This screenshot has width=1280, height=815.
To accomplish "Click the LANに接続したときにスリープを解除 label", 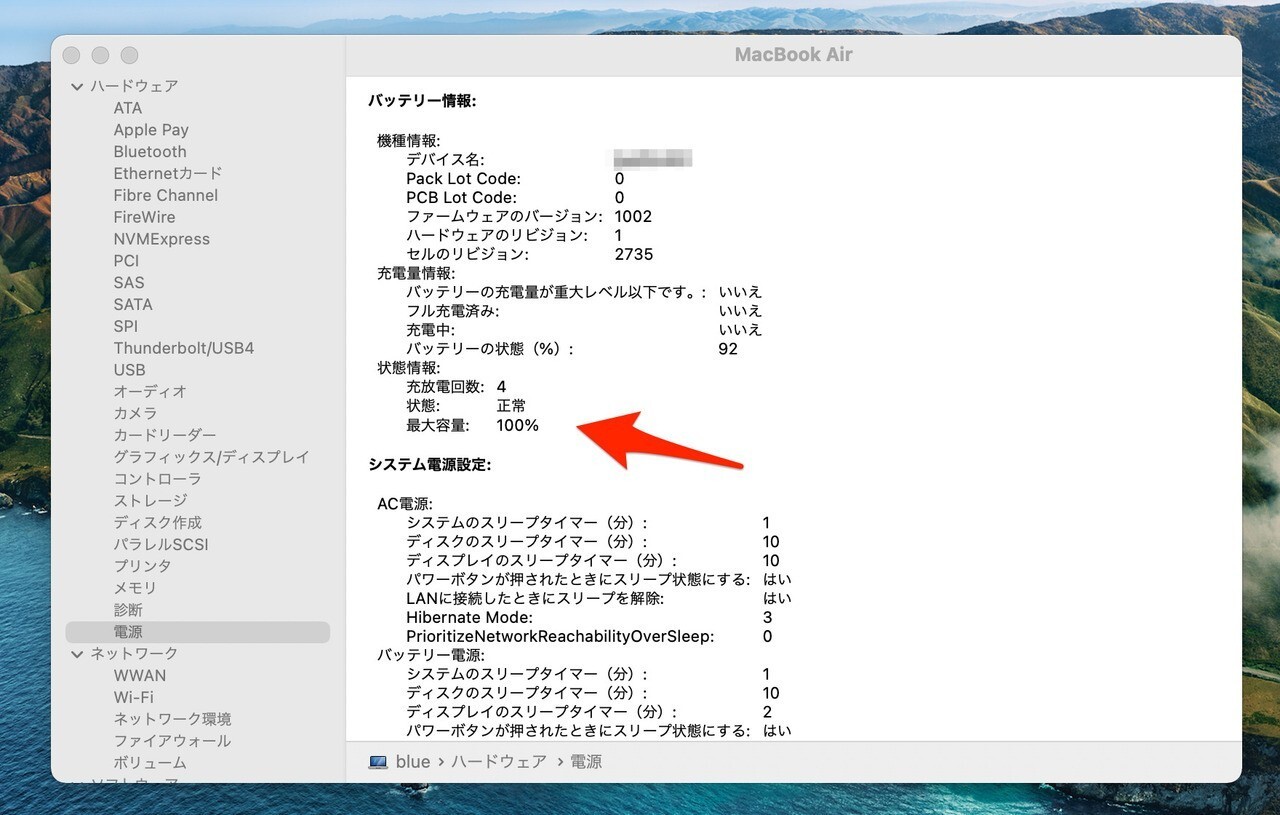I will pyautogui.click(x=535, y=599).
